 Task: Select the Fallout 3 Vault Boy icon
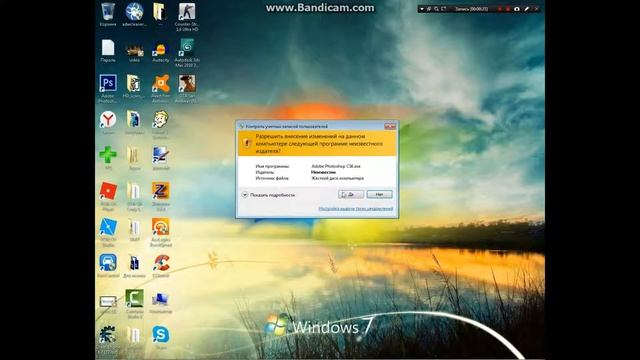click(160, 121)
